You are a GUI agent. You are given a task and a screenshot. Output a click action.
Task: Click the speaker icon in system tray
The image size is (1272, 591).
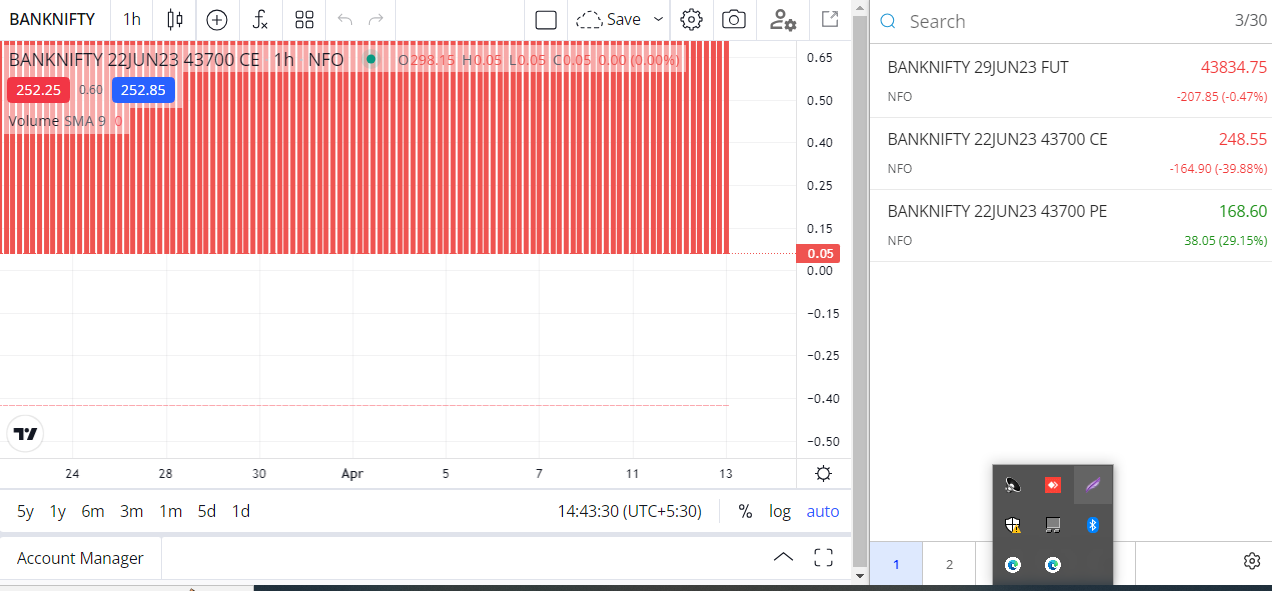tap(1013, 485)
